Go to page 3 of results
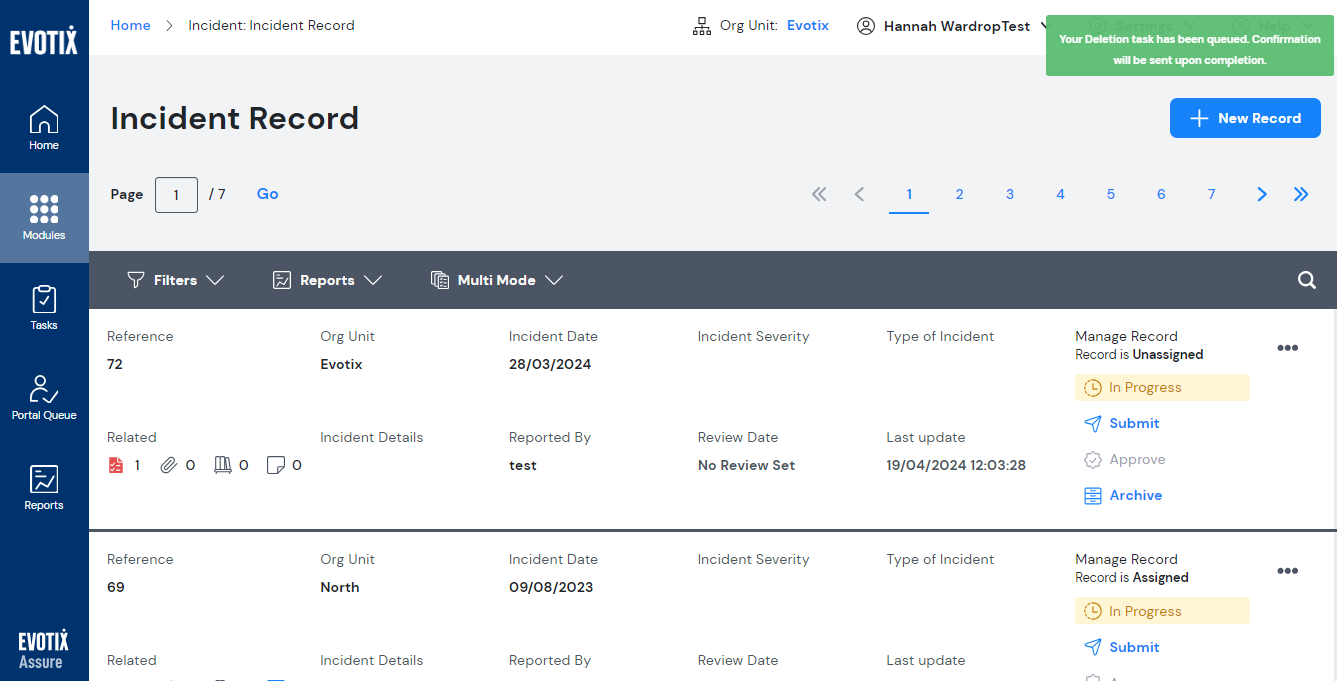Image resolution: width=1337 pixels, height=681 pixels. point(1010,194)
